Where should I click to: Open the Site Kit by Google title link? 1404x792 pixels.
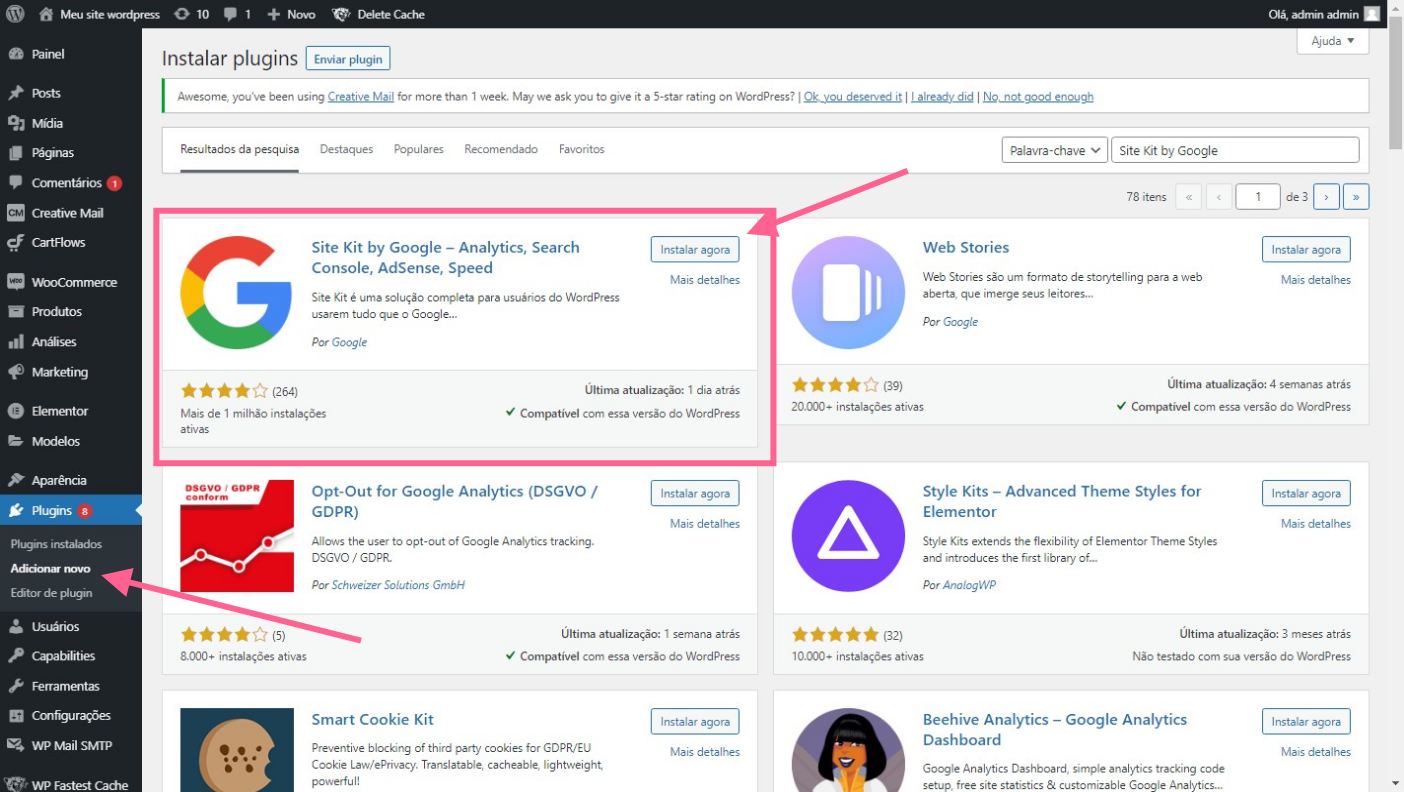coord(445,257)
